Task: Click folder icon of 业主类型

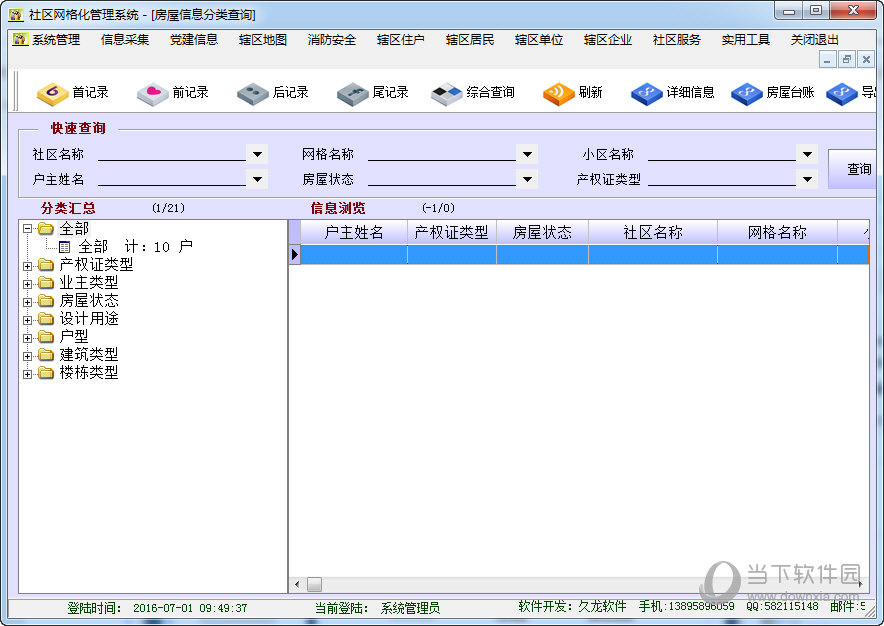Action: tap(46, 283)
